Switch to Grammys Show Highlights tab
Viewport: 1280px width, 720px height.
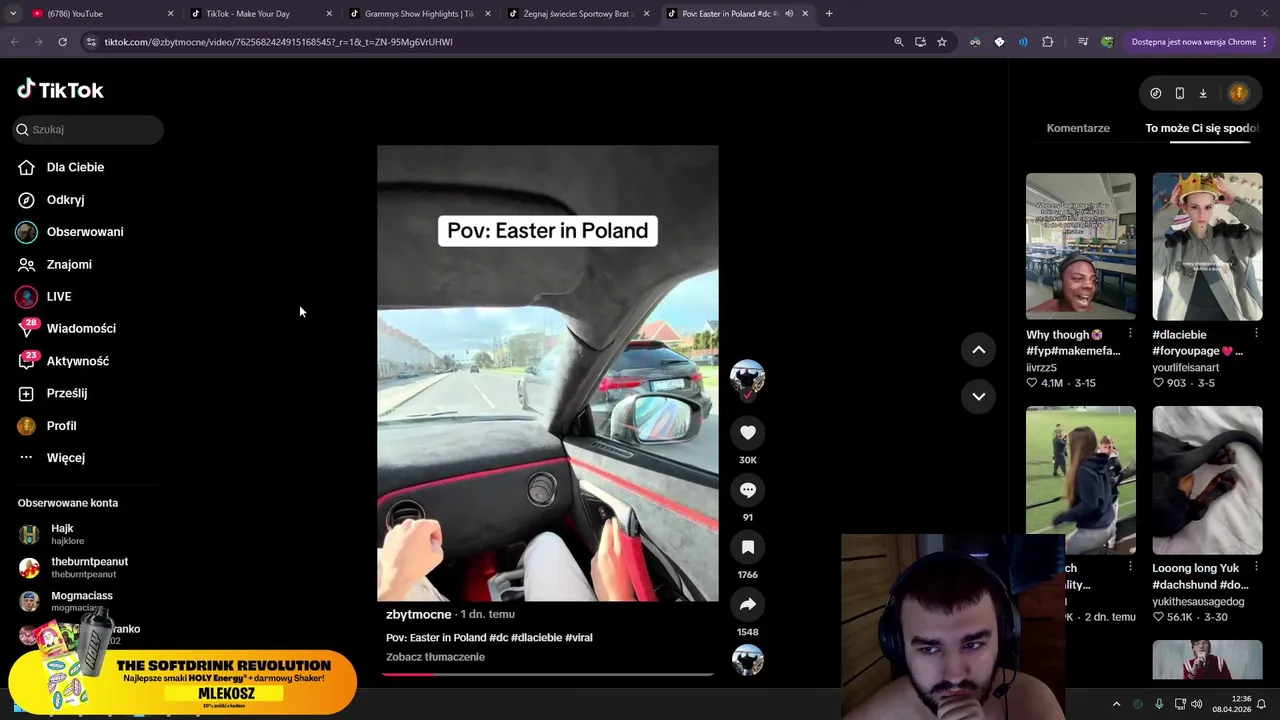point(420,14)
